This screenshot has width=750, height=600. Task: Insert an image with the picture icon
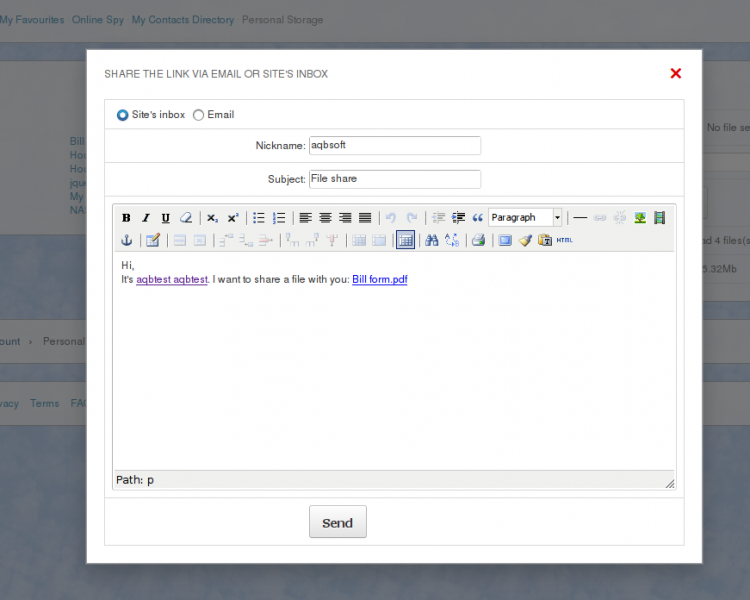click(x=640, y=218)
